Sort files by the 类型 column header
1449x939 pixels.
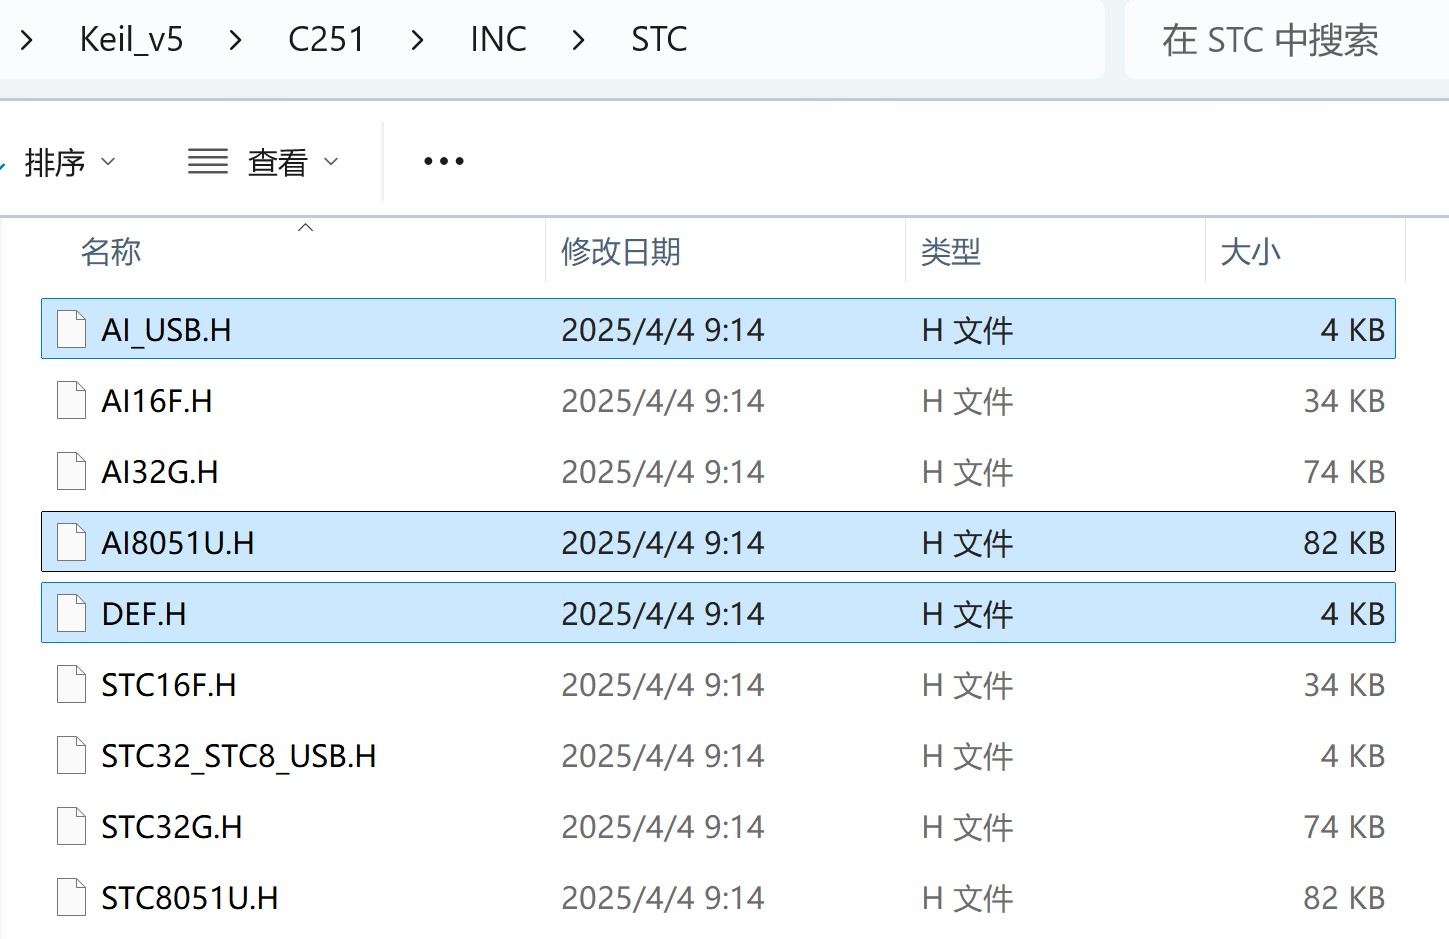click(x=950, y=252)
